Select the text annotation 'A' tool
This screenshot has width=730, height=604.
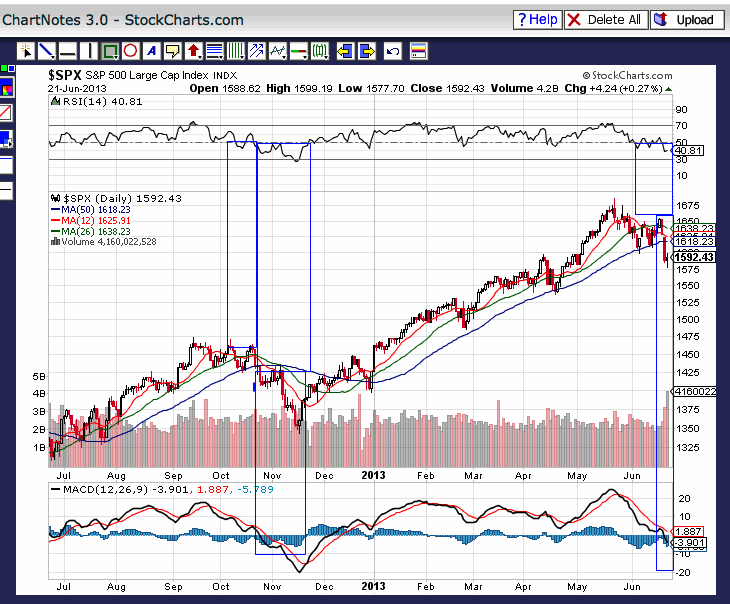point(151,51)
